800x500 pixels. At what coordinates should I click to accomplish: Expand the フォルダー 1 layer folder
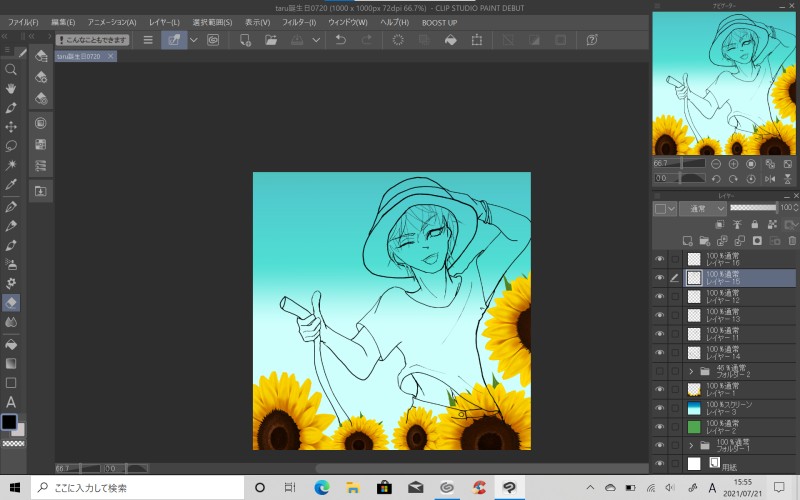[691, 445]
